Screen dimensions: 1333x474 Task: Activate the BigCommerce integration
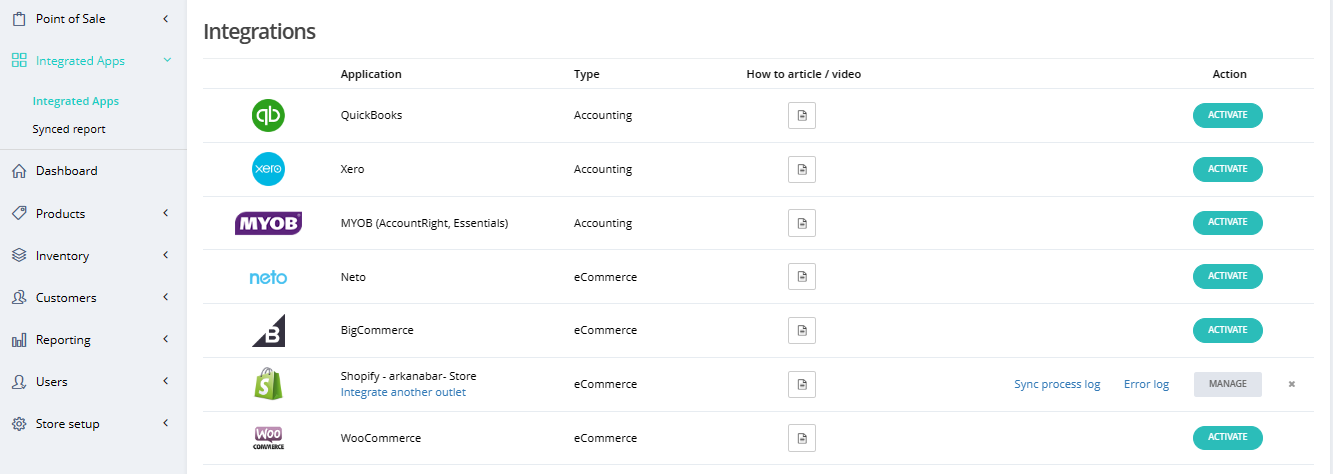click(x=1228, y=330)
